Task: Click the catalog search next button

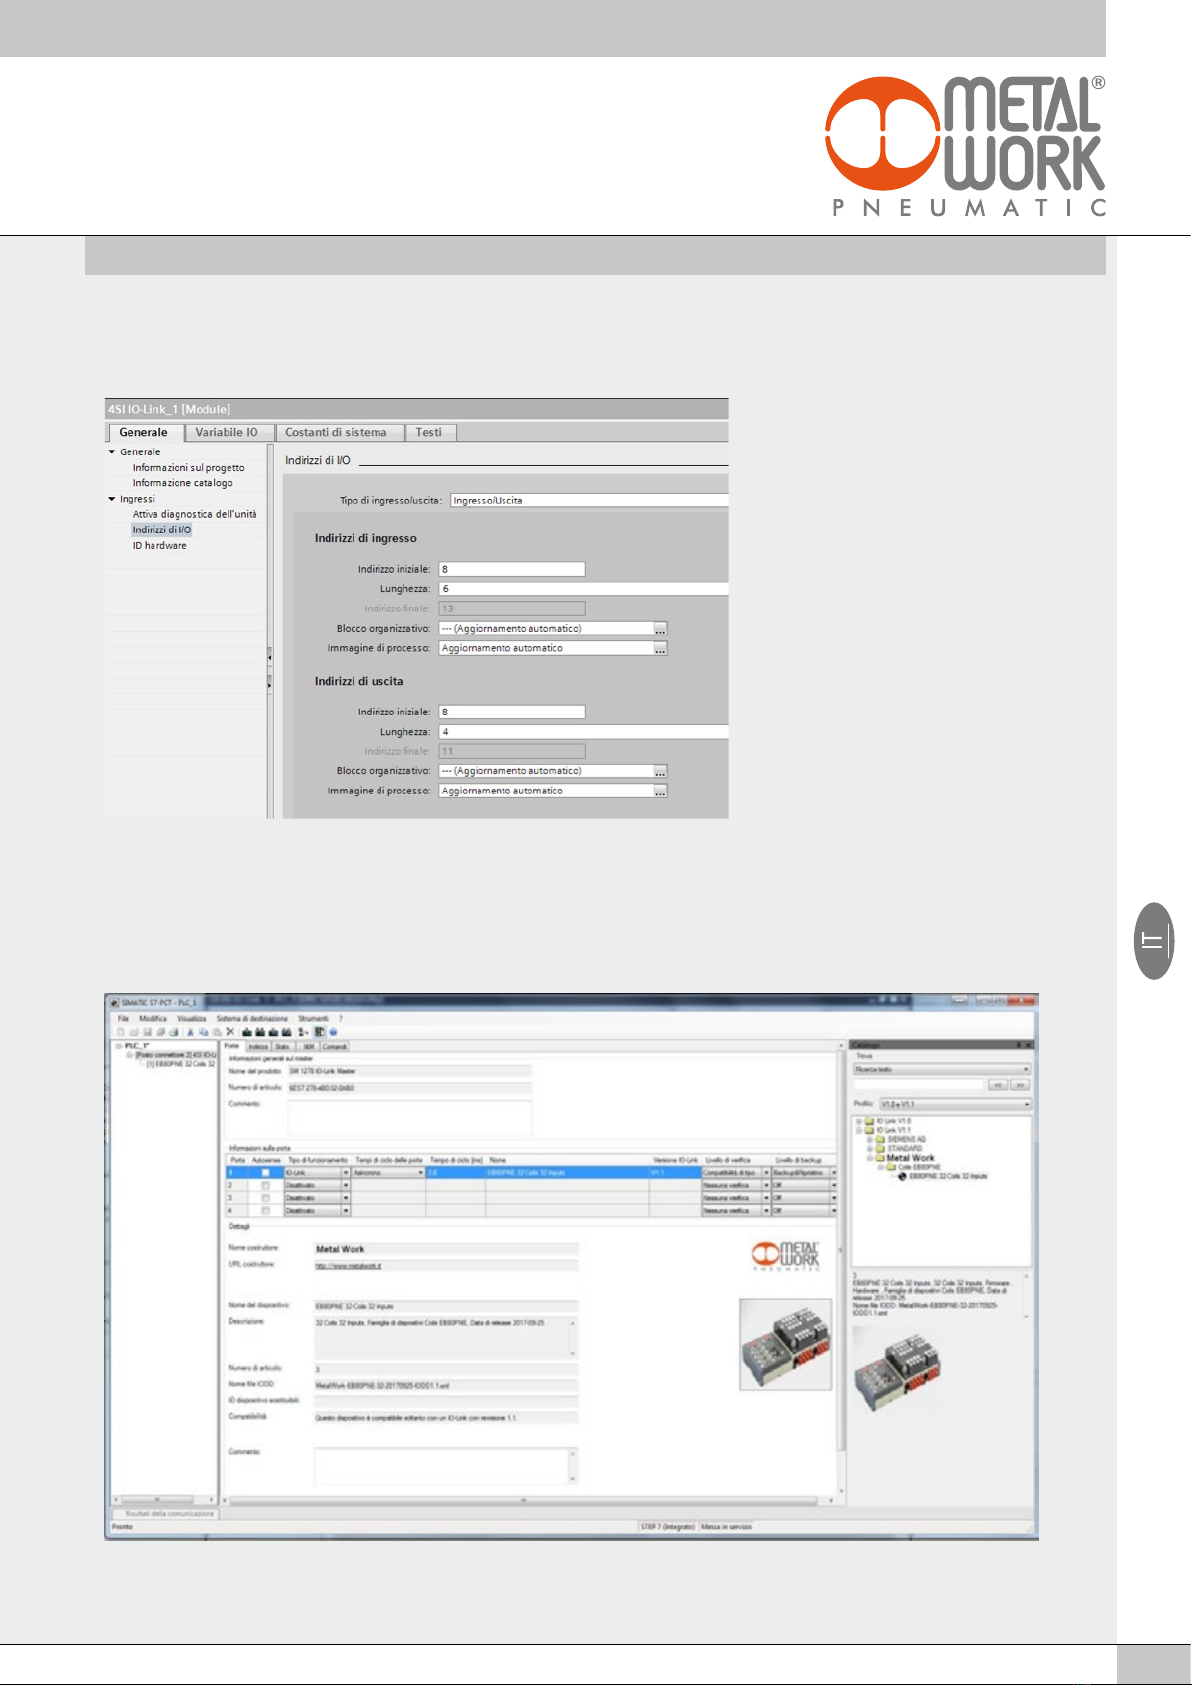Action: point(1020,1085)
